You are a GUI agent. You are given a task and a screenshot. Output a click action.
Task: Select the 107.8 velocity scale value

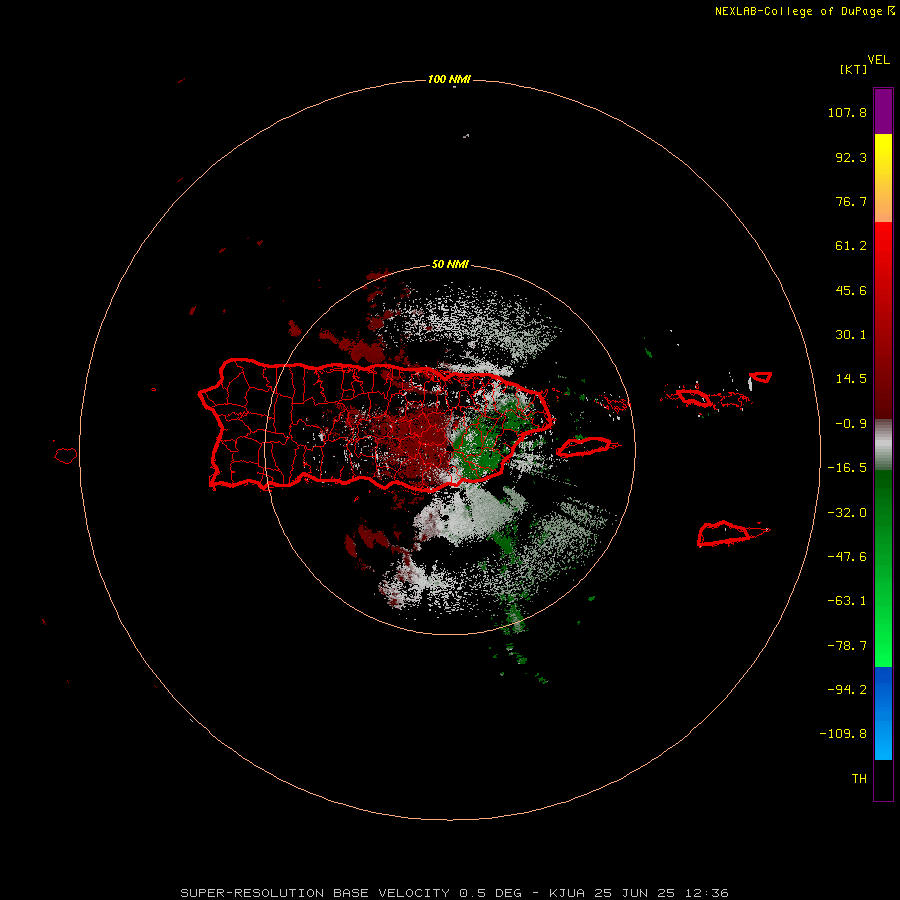tap(847, 112)
